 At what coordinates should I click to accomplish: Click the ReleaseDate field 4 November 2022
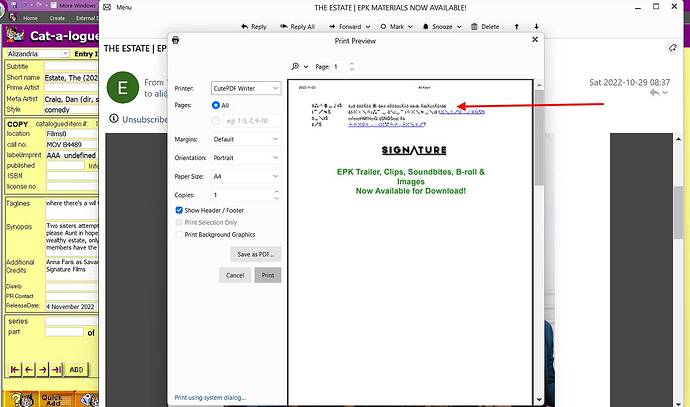71,306
